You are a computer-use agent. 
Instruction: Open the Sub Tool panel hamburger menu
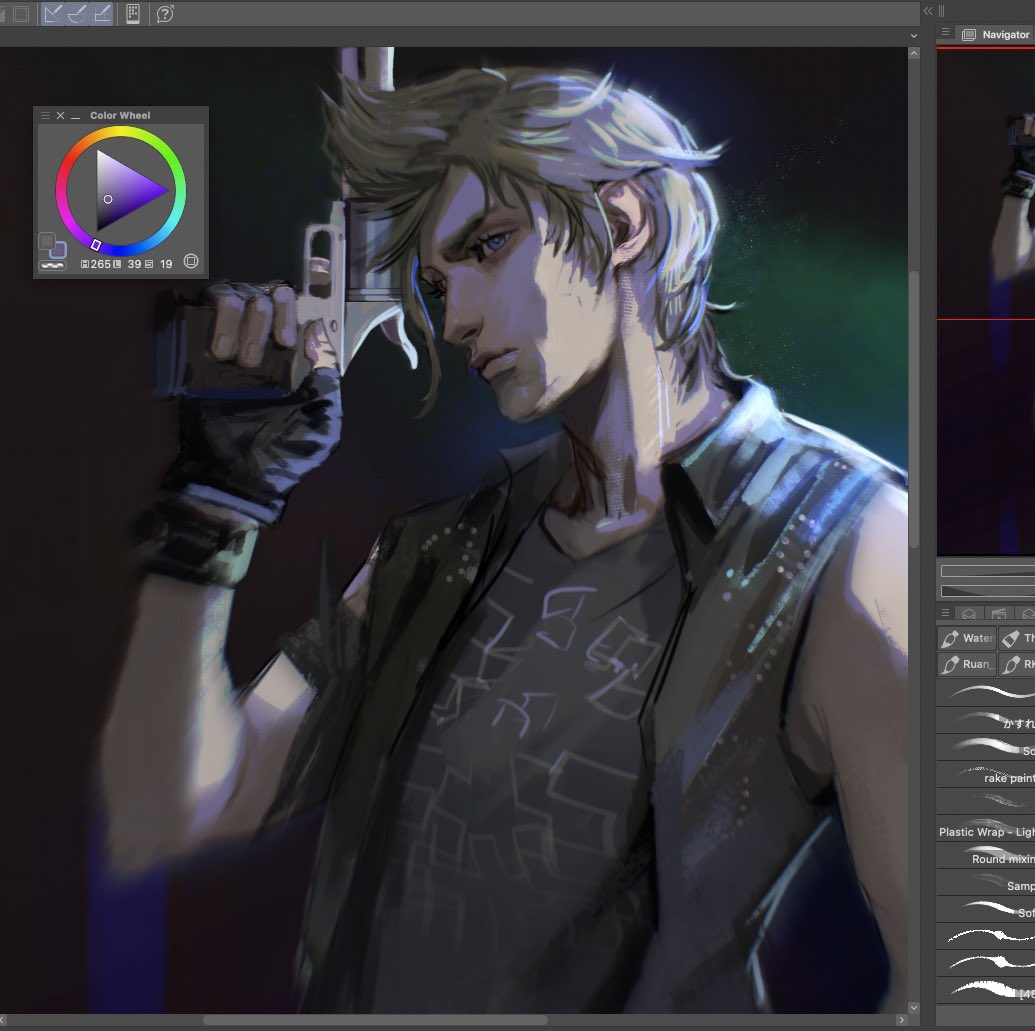(x=944, y=613)
